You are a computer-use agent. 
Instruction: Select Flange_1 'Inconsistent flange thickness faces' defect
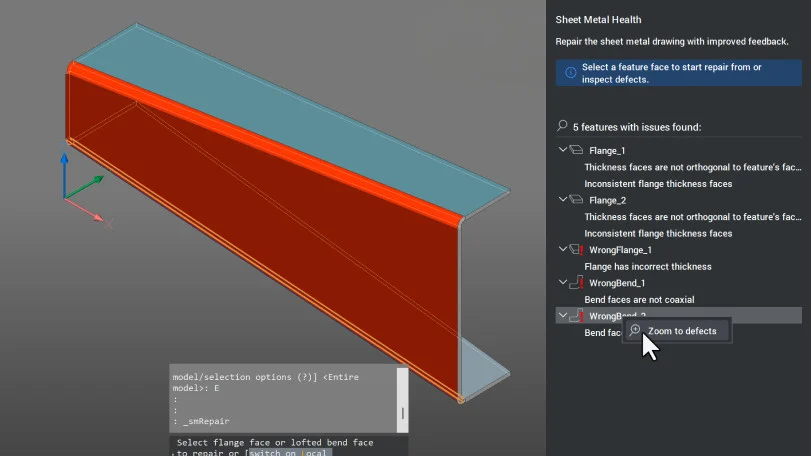[658, 184]
